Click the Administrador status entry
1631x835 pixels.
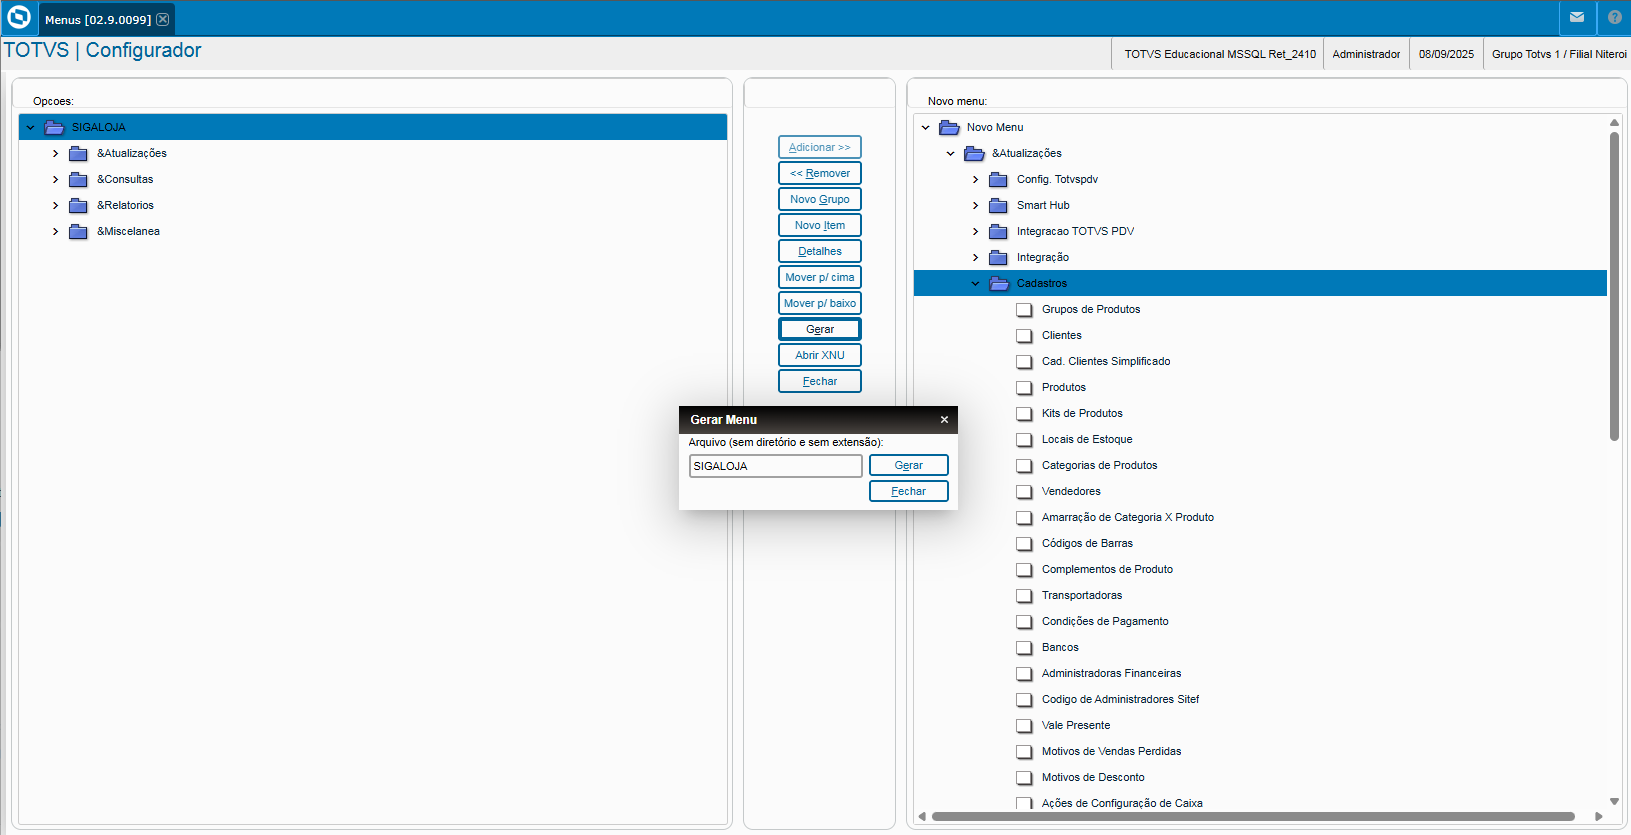pos(1366,54)
